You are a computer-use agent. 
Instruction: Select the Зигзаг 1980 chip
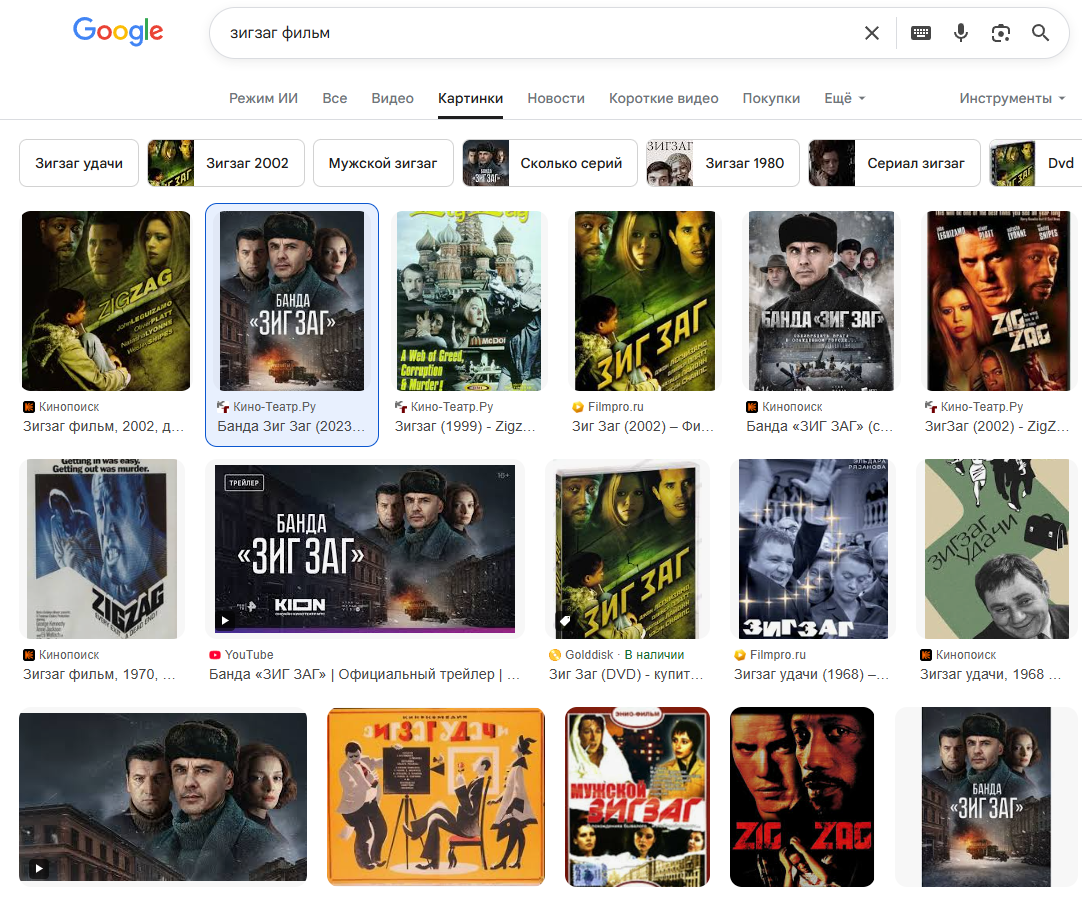(722, 163)
